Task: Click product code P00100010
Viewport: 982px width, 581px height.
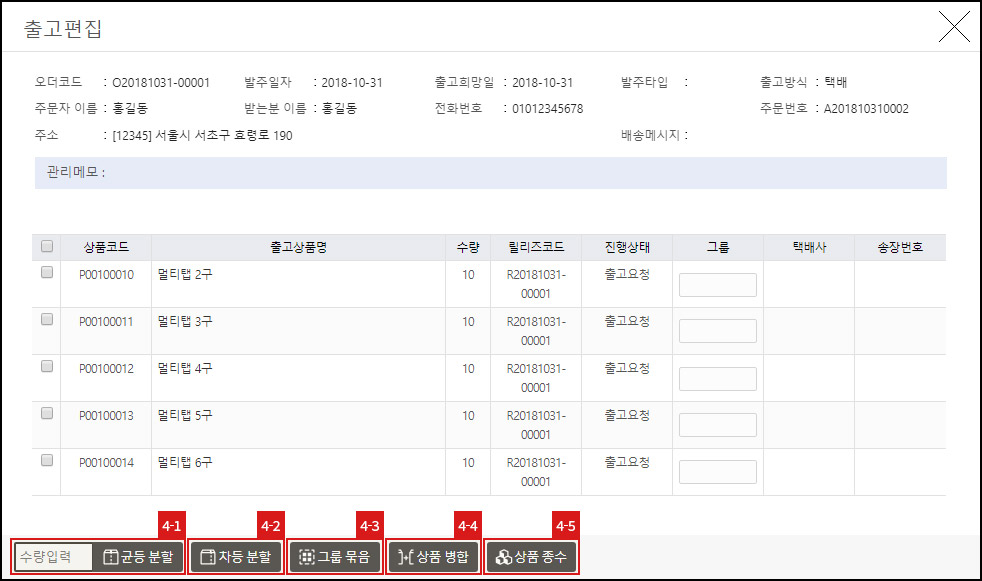Action: (x=106, y=275)
